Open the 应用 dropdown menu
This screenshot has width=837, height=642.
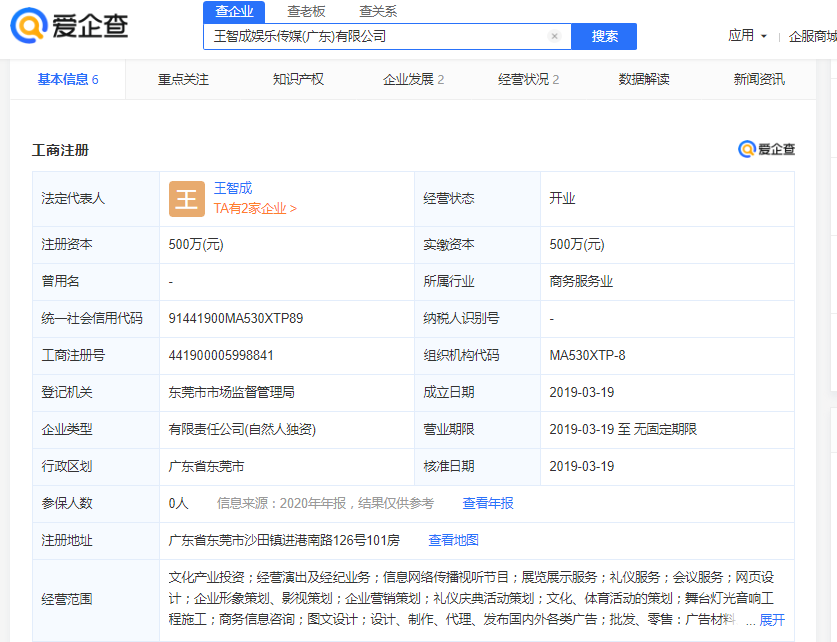point(747,36)
